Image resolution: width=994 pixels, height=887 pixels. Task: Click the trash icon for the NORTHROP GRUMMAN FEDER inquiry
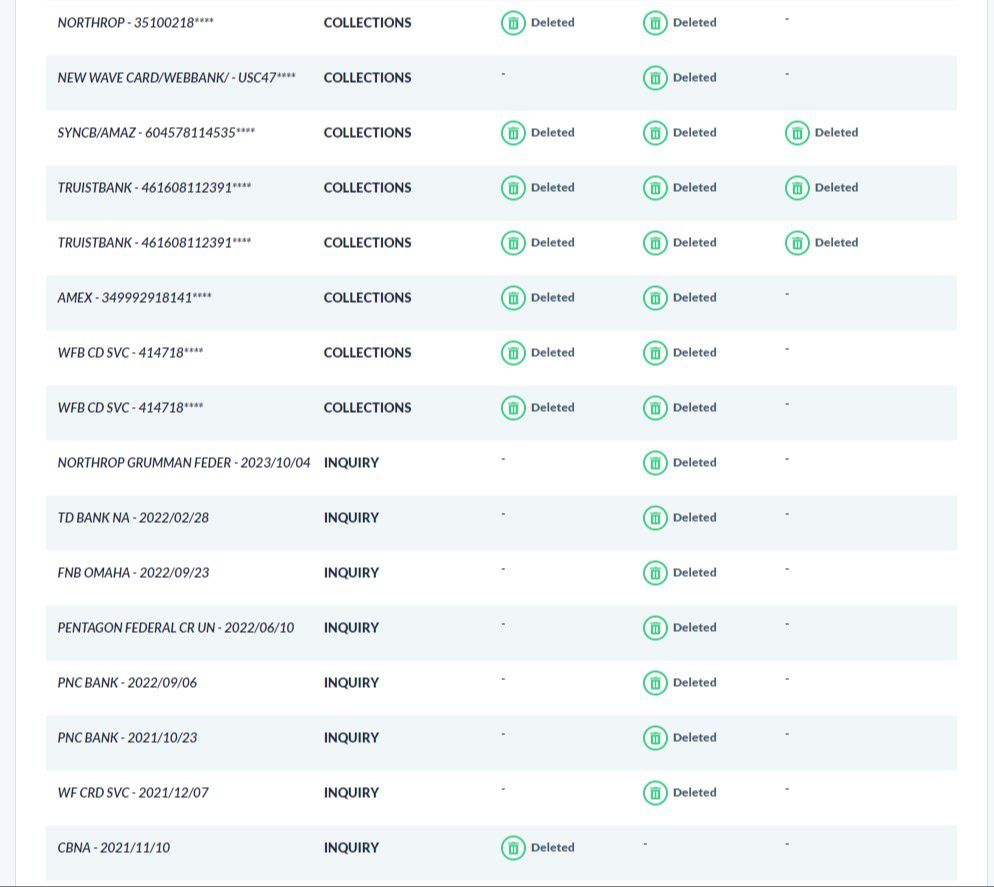tap(655, 463)
